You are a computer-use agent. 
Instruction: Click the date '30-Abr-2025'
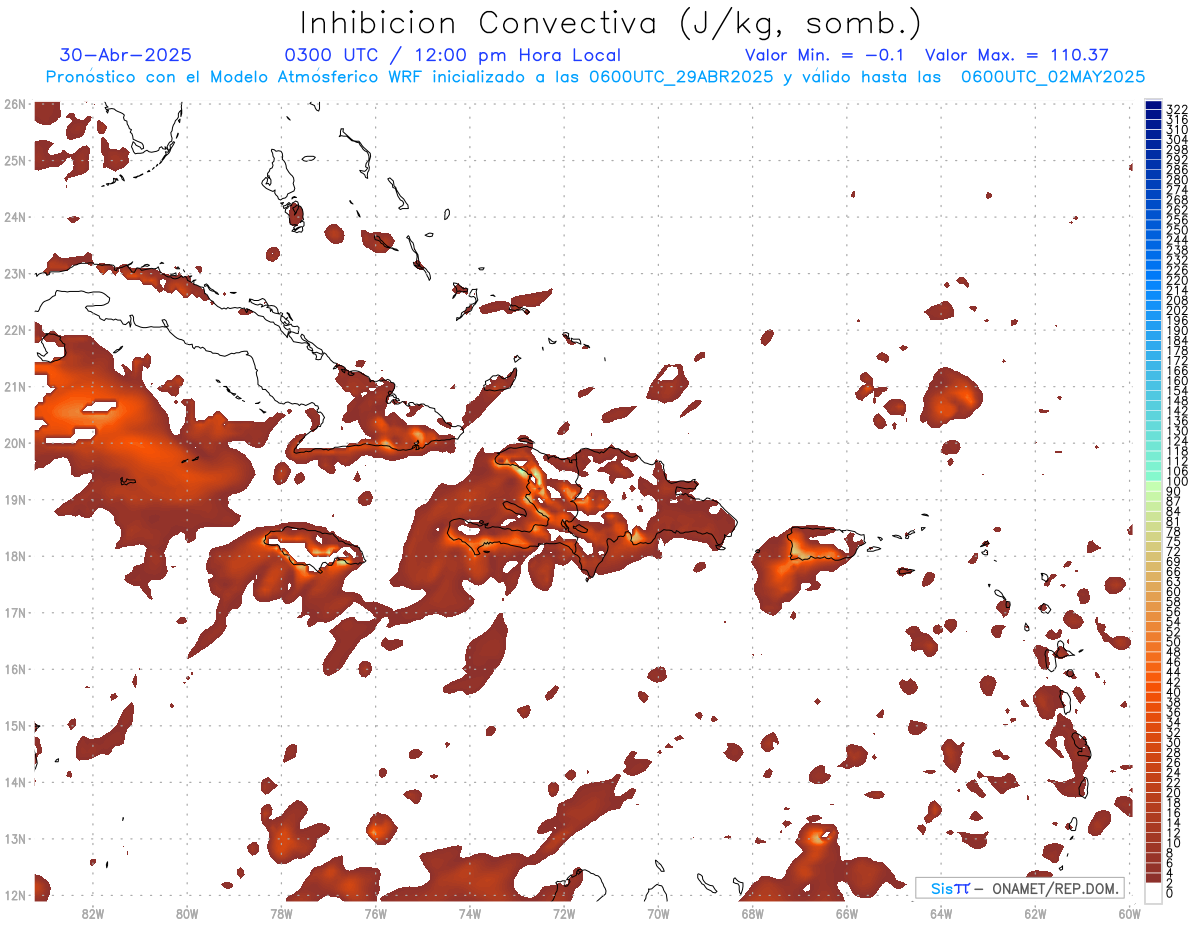[x=125, y=55]
